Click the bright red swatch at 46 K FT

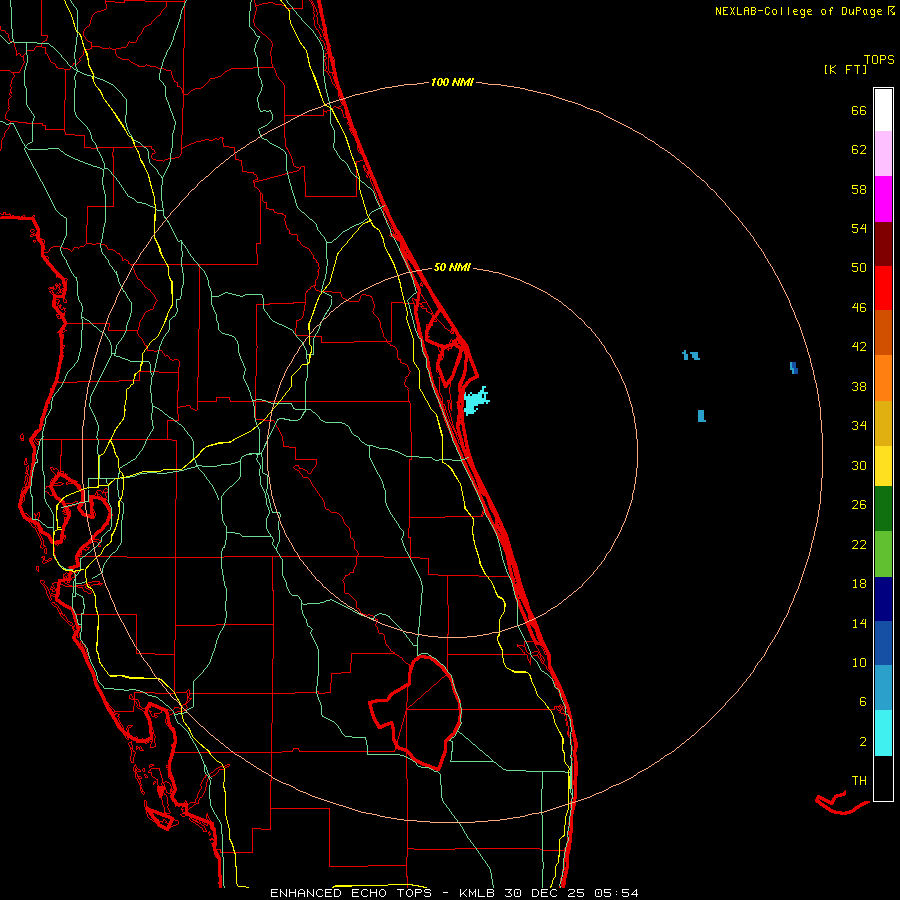pos(883,288)
